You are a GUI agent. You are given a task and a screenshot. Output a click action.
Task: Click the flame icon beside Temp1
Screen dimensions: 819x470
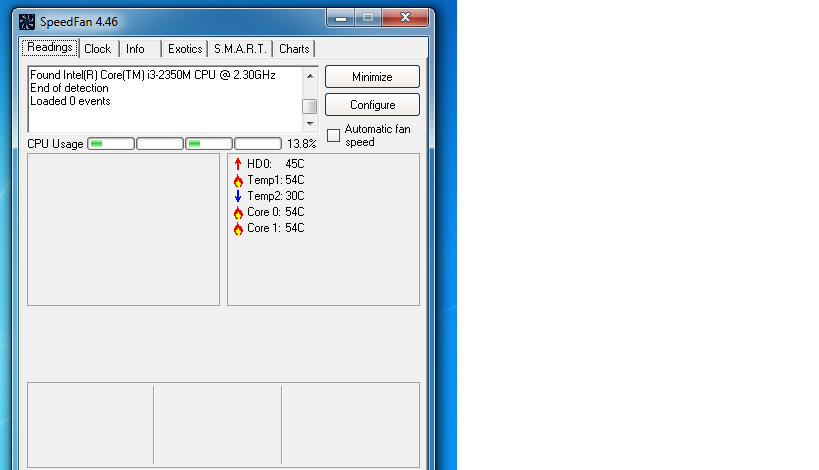[x=238, y=181]
